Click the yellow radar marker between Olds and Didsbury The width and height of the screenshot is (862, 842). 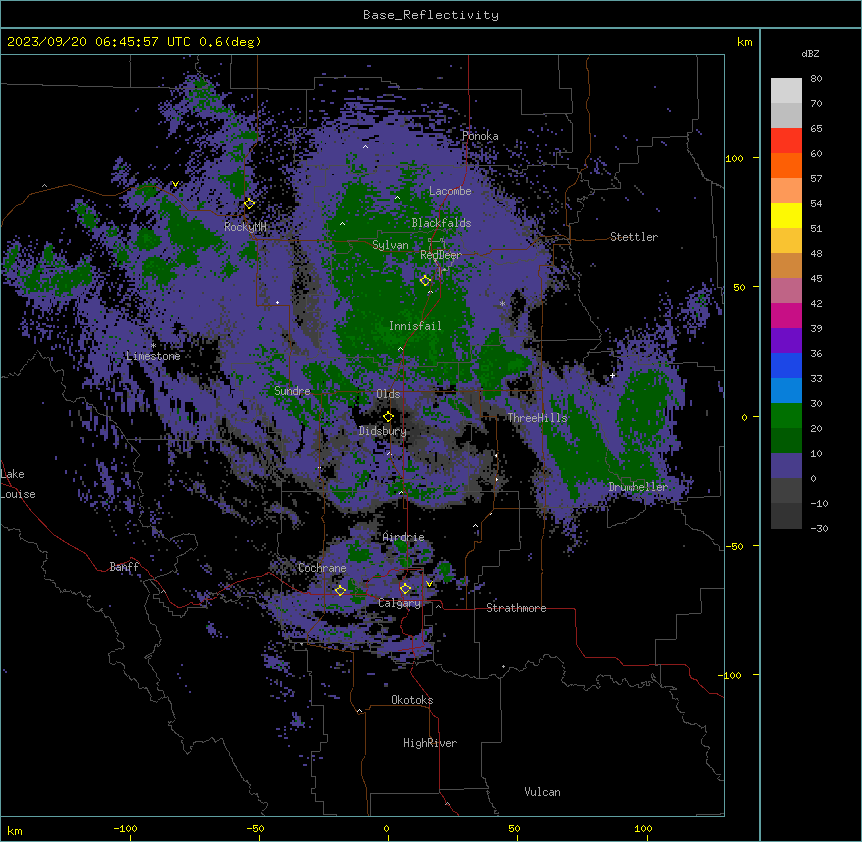(x=388, y=416)
